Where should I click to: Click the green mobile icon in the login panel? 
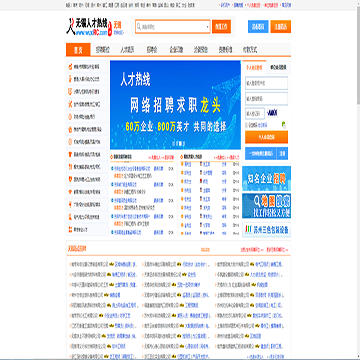pyautogui.click(x=284, y=125)
